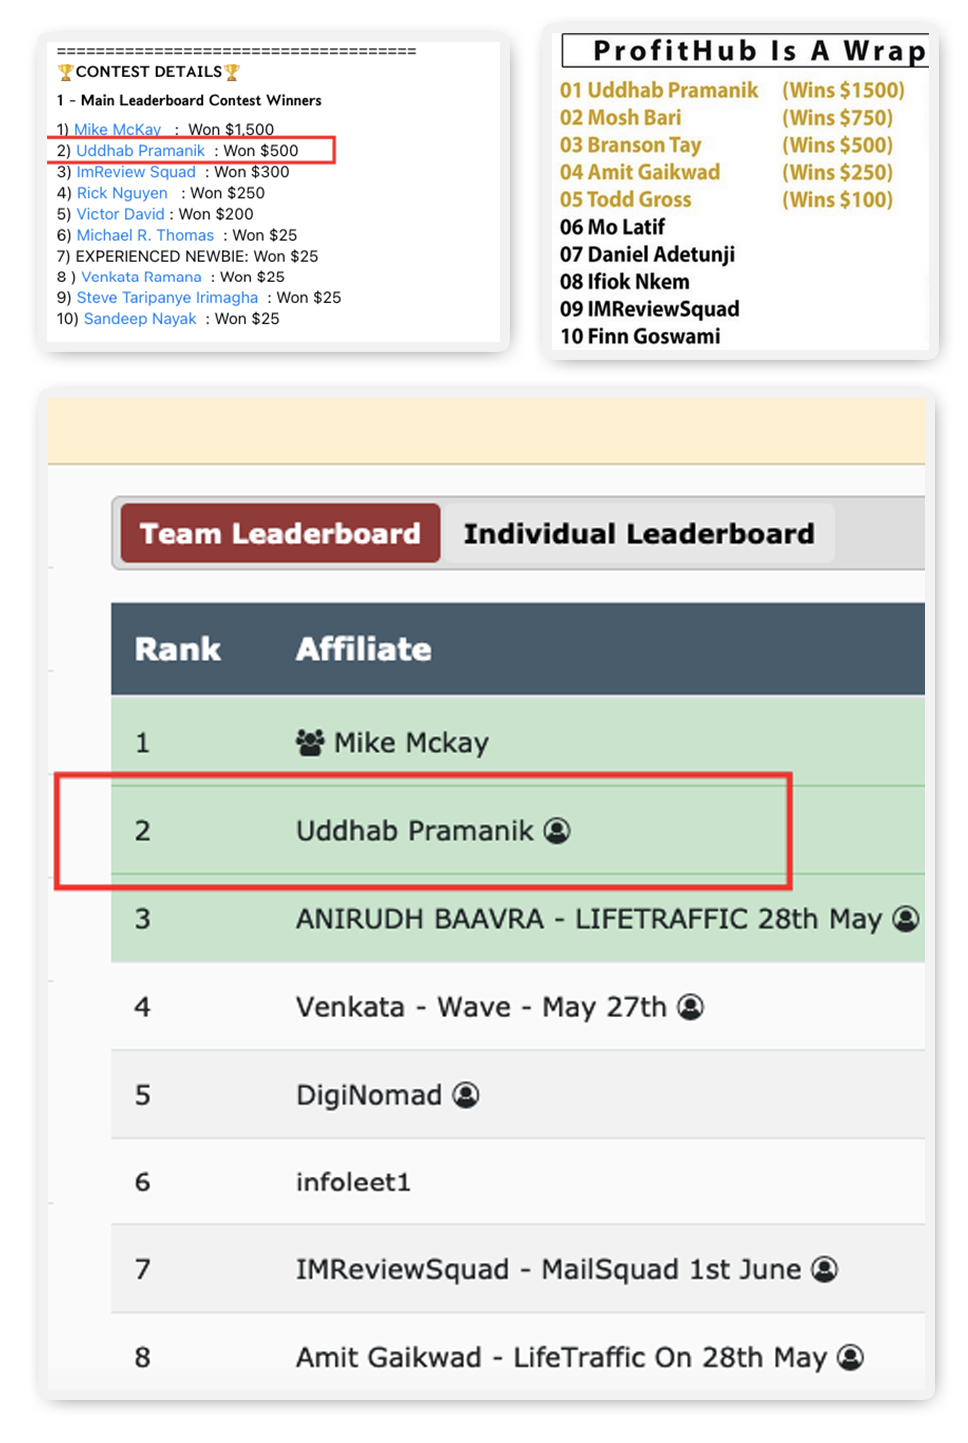This screenshot has width=968, height=1443.
Task: Click the user icon next to Uddhab Pramanik
Action: pos(557,830)
